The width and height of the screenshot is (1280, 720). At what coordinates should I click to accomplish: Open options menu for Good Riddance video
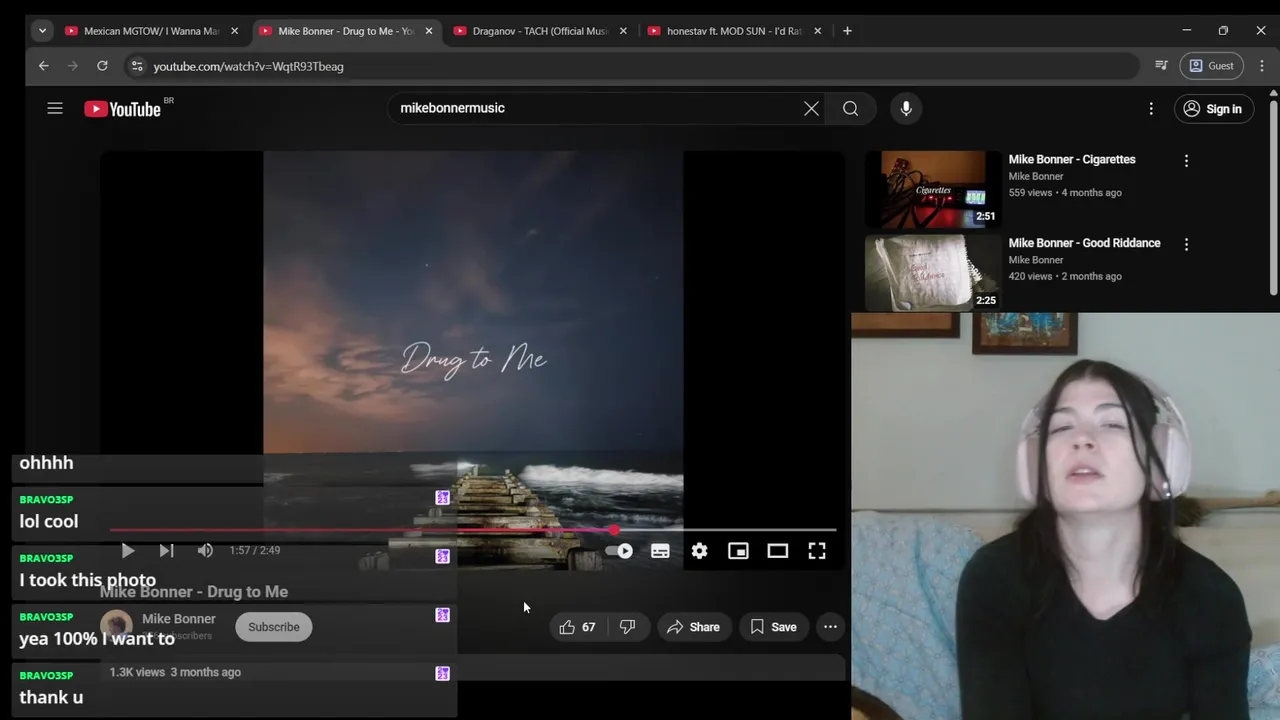1186,244
